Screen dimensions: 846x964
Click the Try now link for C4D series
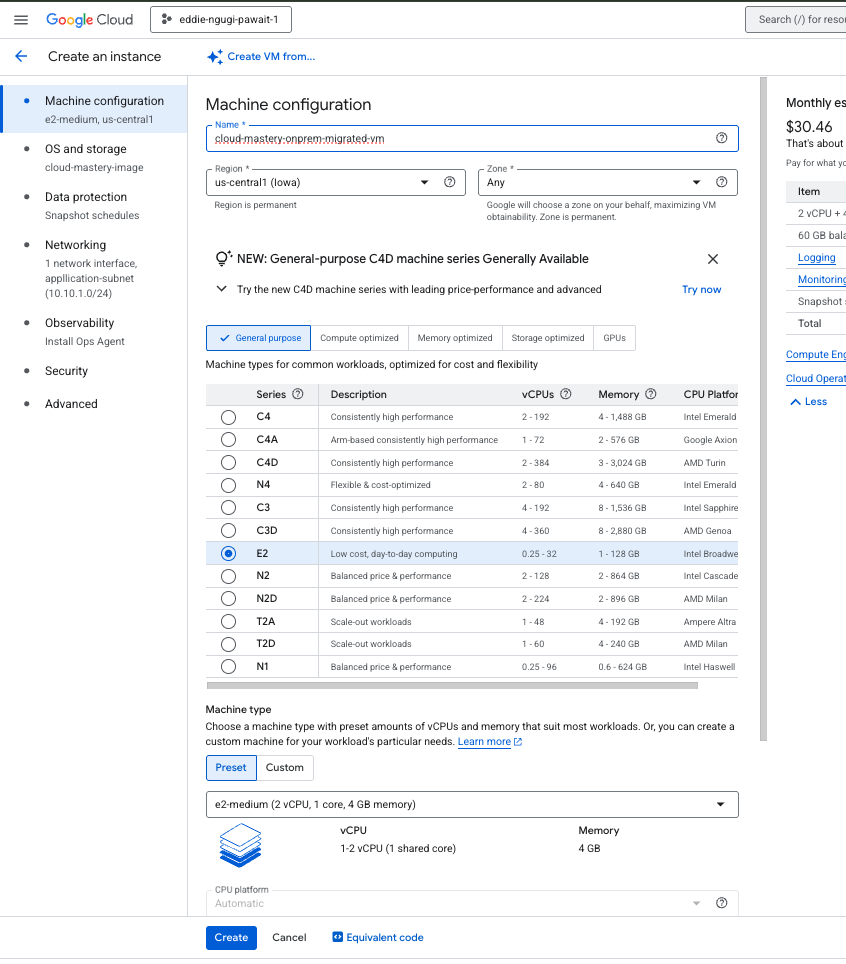coord(704,289)
